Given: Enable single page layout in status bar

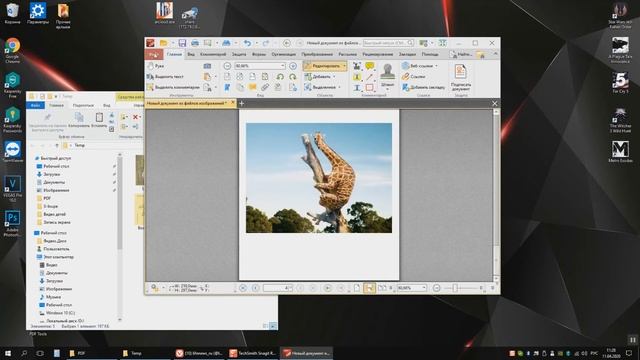Looking at the screenshot, I should [x=357, y=288].
